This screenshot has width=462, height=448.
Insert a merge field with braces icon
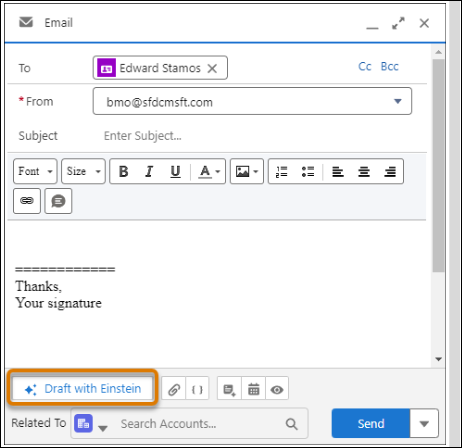coord(197,389)
